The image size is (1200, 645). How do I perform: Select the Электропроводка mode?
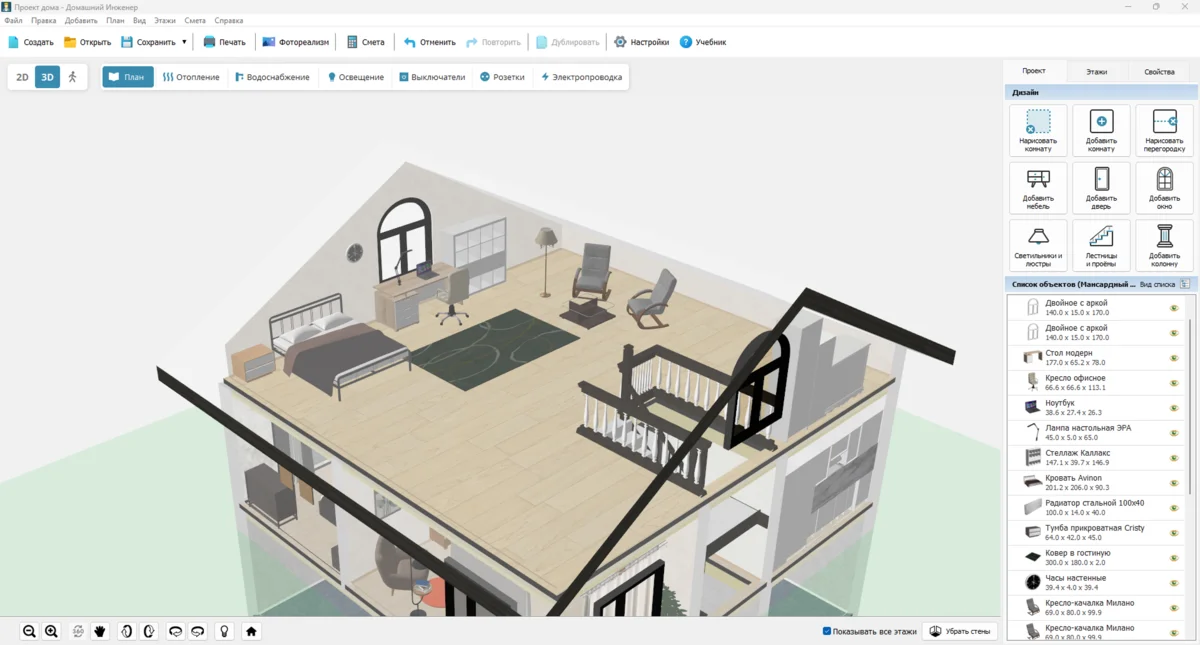tap(581, 77)
